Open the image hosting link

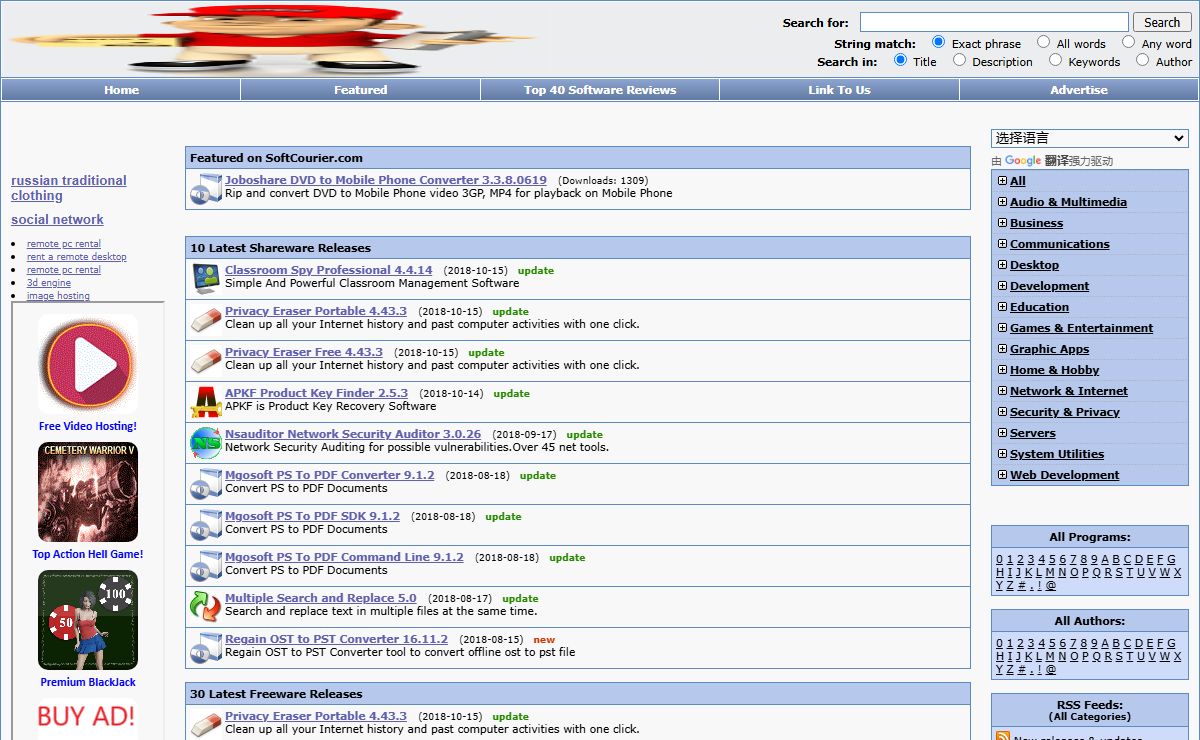pyautogui.click(x=58, y=296)
